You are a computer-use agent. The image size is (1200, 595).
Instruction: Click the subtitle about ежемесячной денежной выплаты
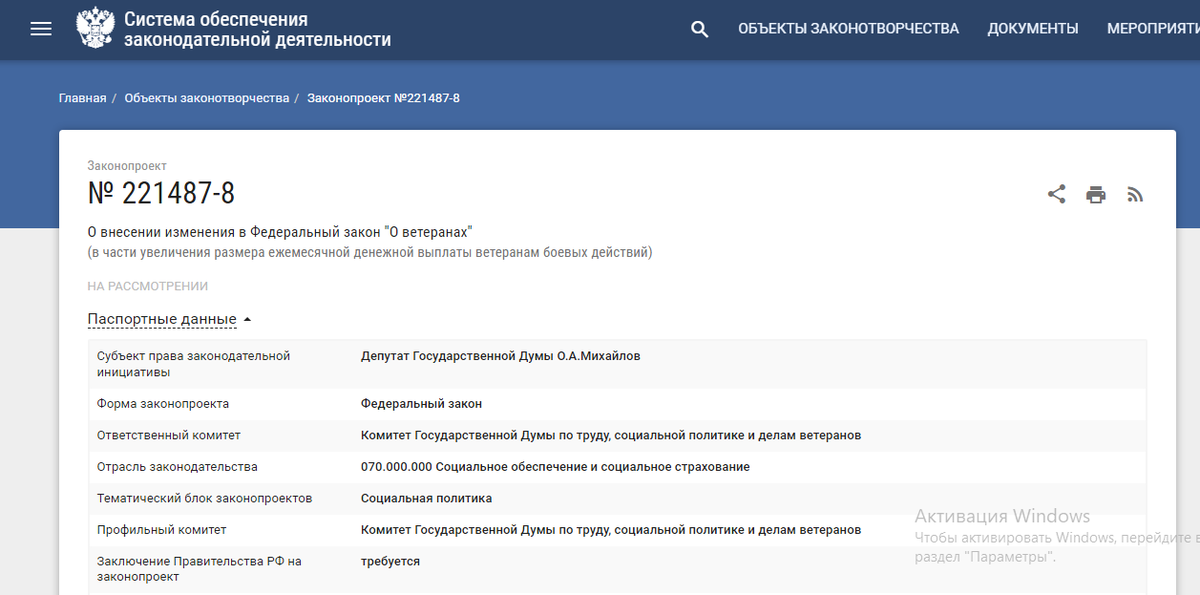(370, 253)
